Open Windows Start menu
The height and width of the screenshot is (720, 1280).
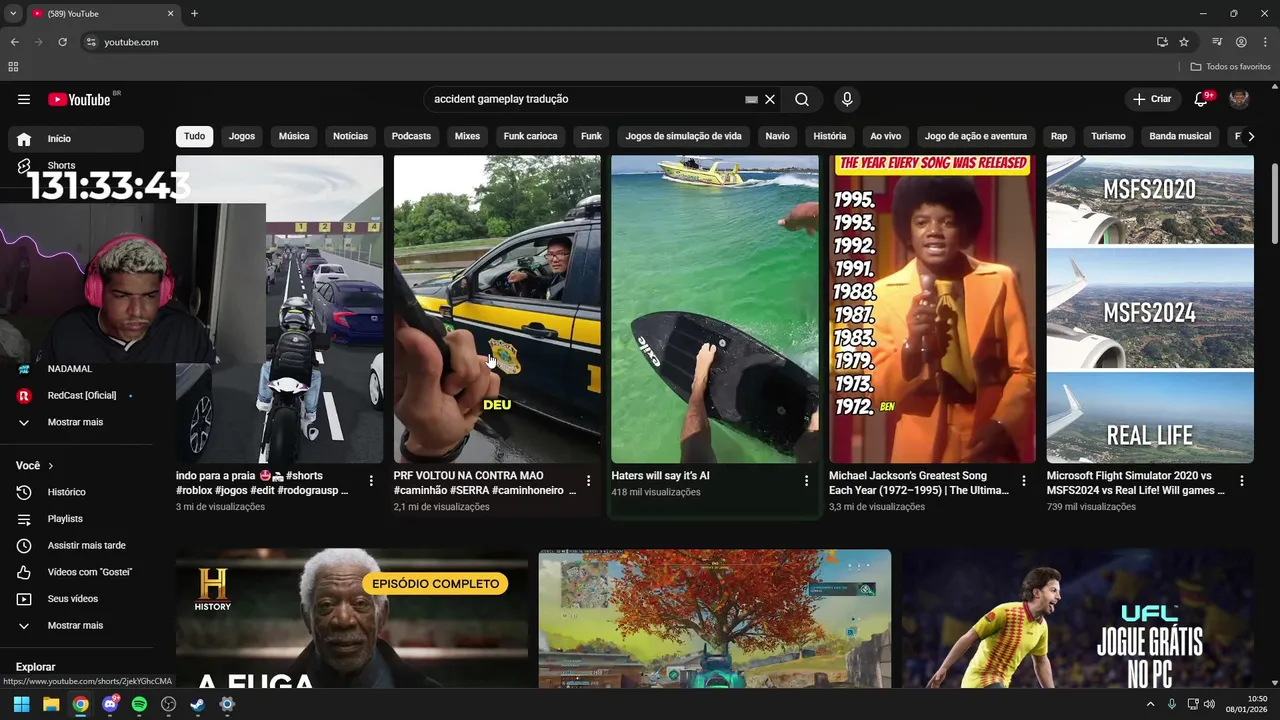click(21, 704)
